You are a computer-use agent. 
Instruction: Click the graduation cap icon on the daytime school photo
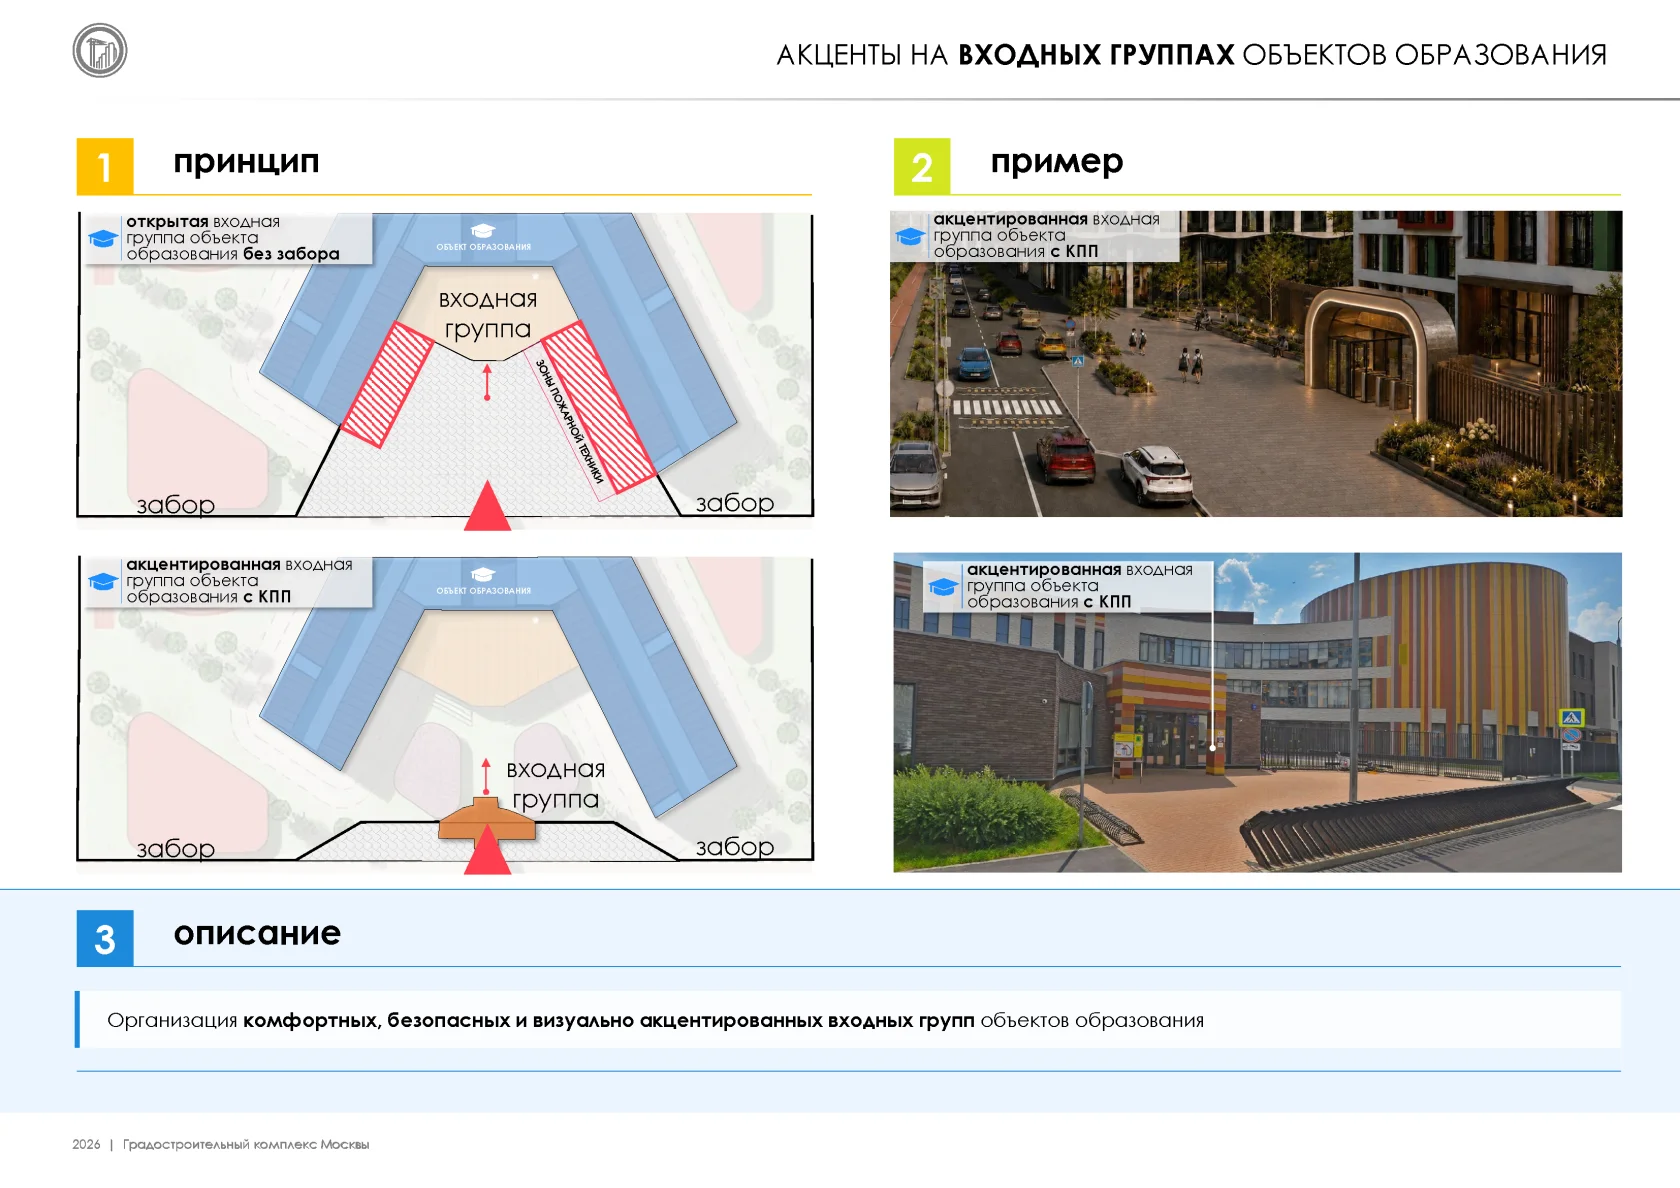[943, 586]
